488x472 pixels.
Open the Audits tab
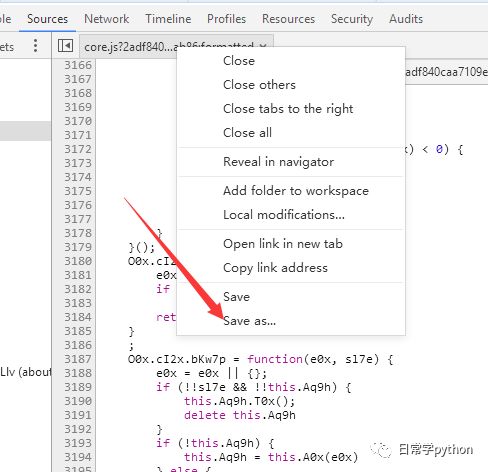click(406, 19)
